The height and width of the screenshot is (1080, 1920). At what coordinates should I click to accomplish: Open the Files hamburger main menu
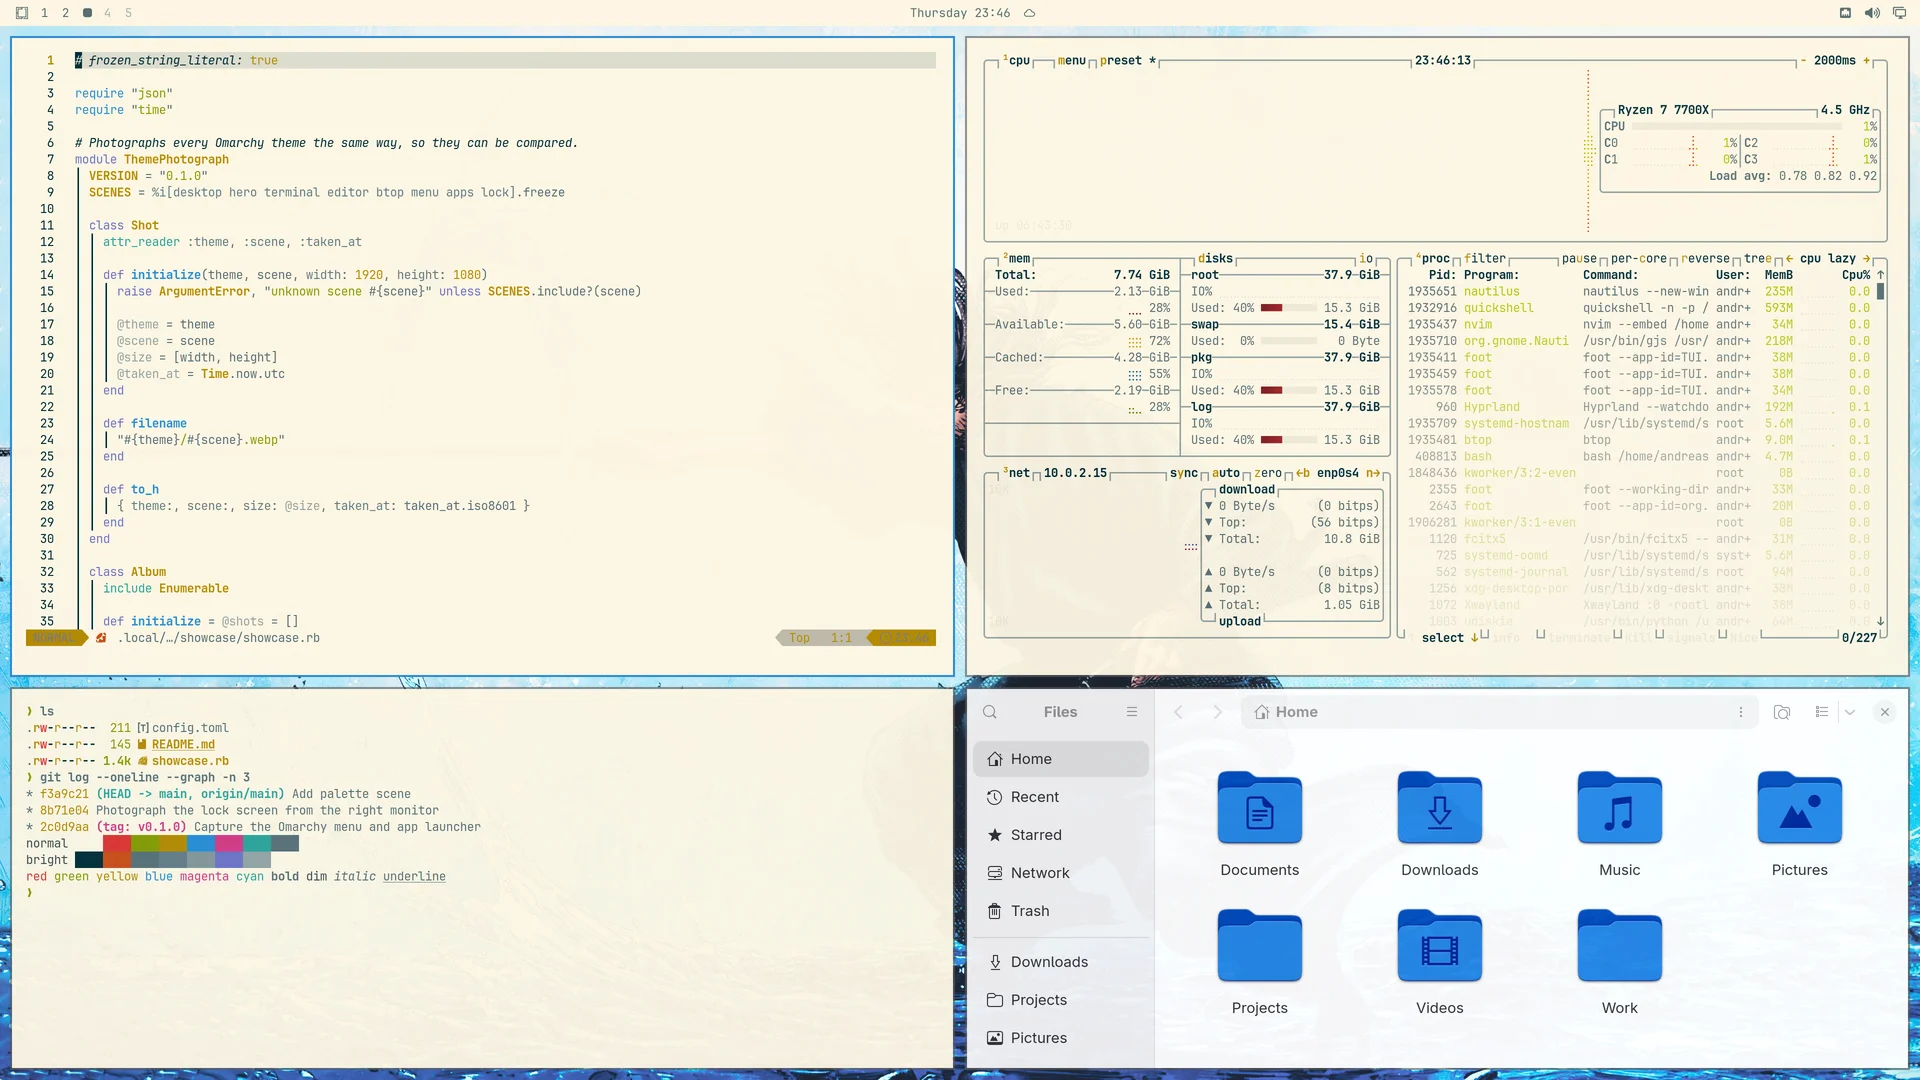click(1132, 712)
